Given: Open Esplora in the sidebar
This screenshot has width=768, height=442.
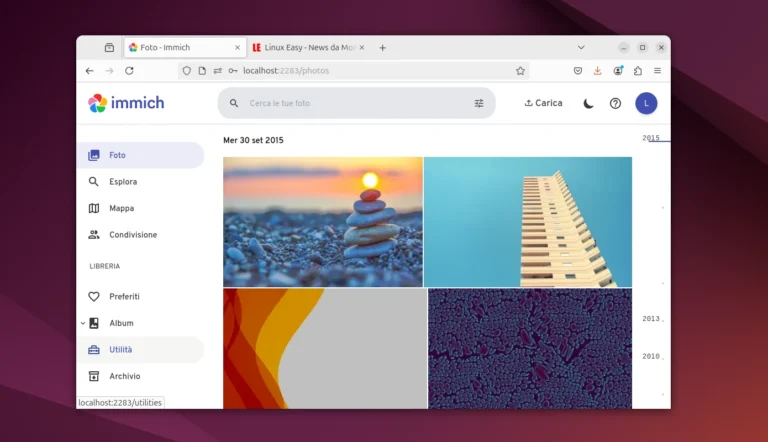Looking at the screenshot, I should [123, 182].
